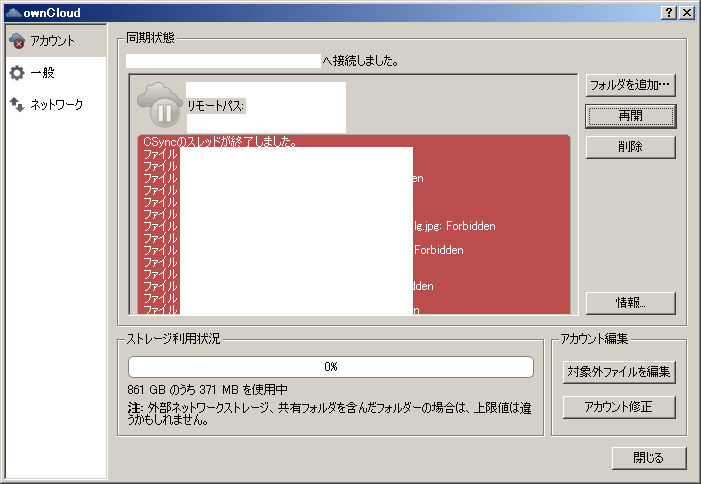Click the network arrows icon
This screenshot has width=701, height=484.
pyautogui.click(x=17, y=105)
